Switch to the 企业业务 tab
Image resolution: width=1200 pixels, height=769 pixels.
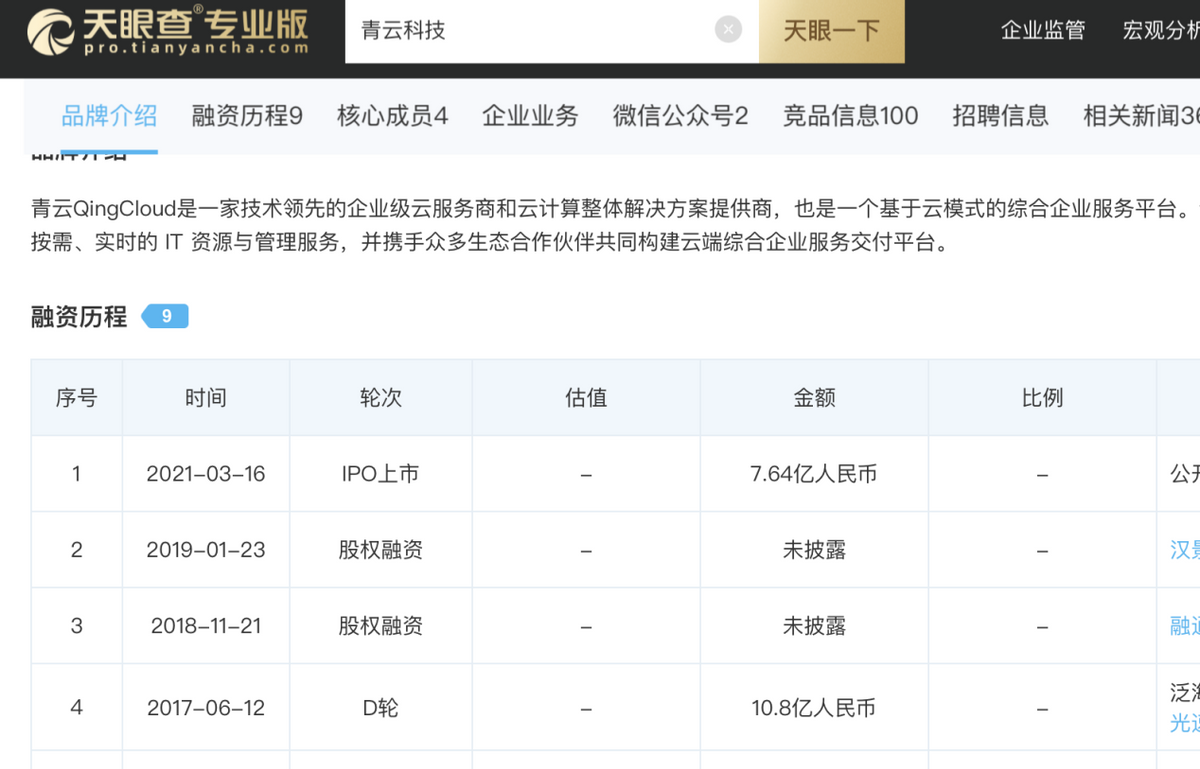tap(530, 116)
